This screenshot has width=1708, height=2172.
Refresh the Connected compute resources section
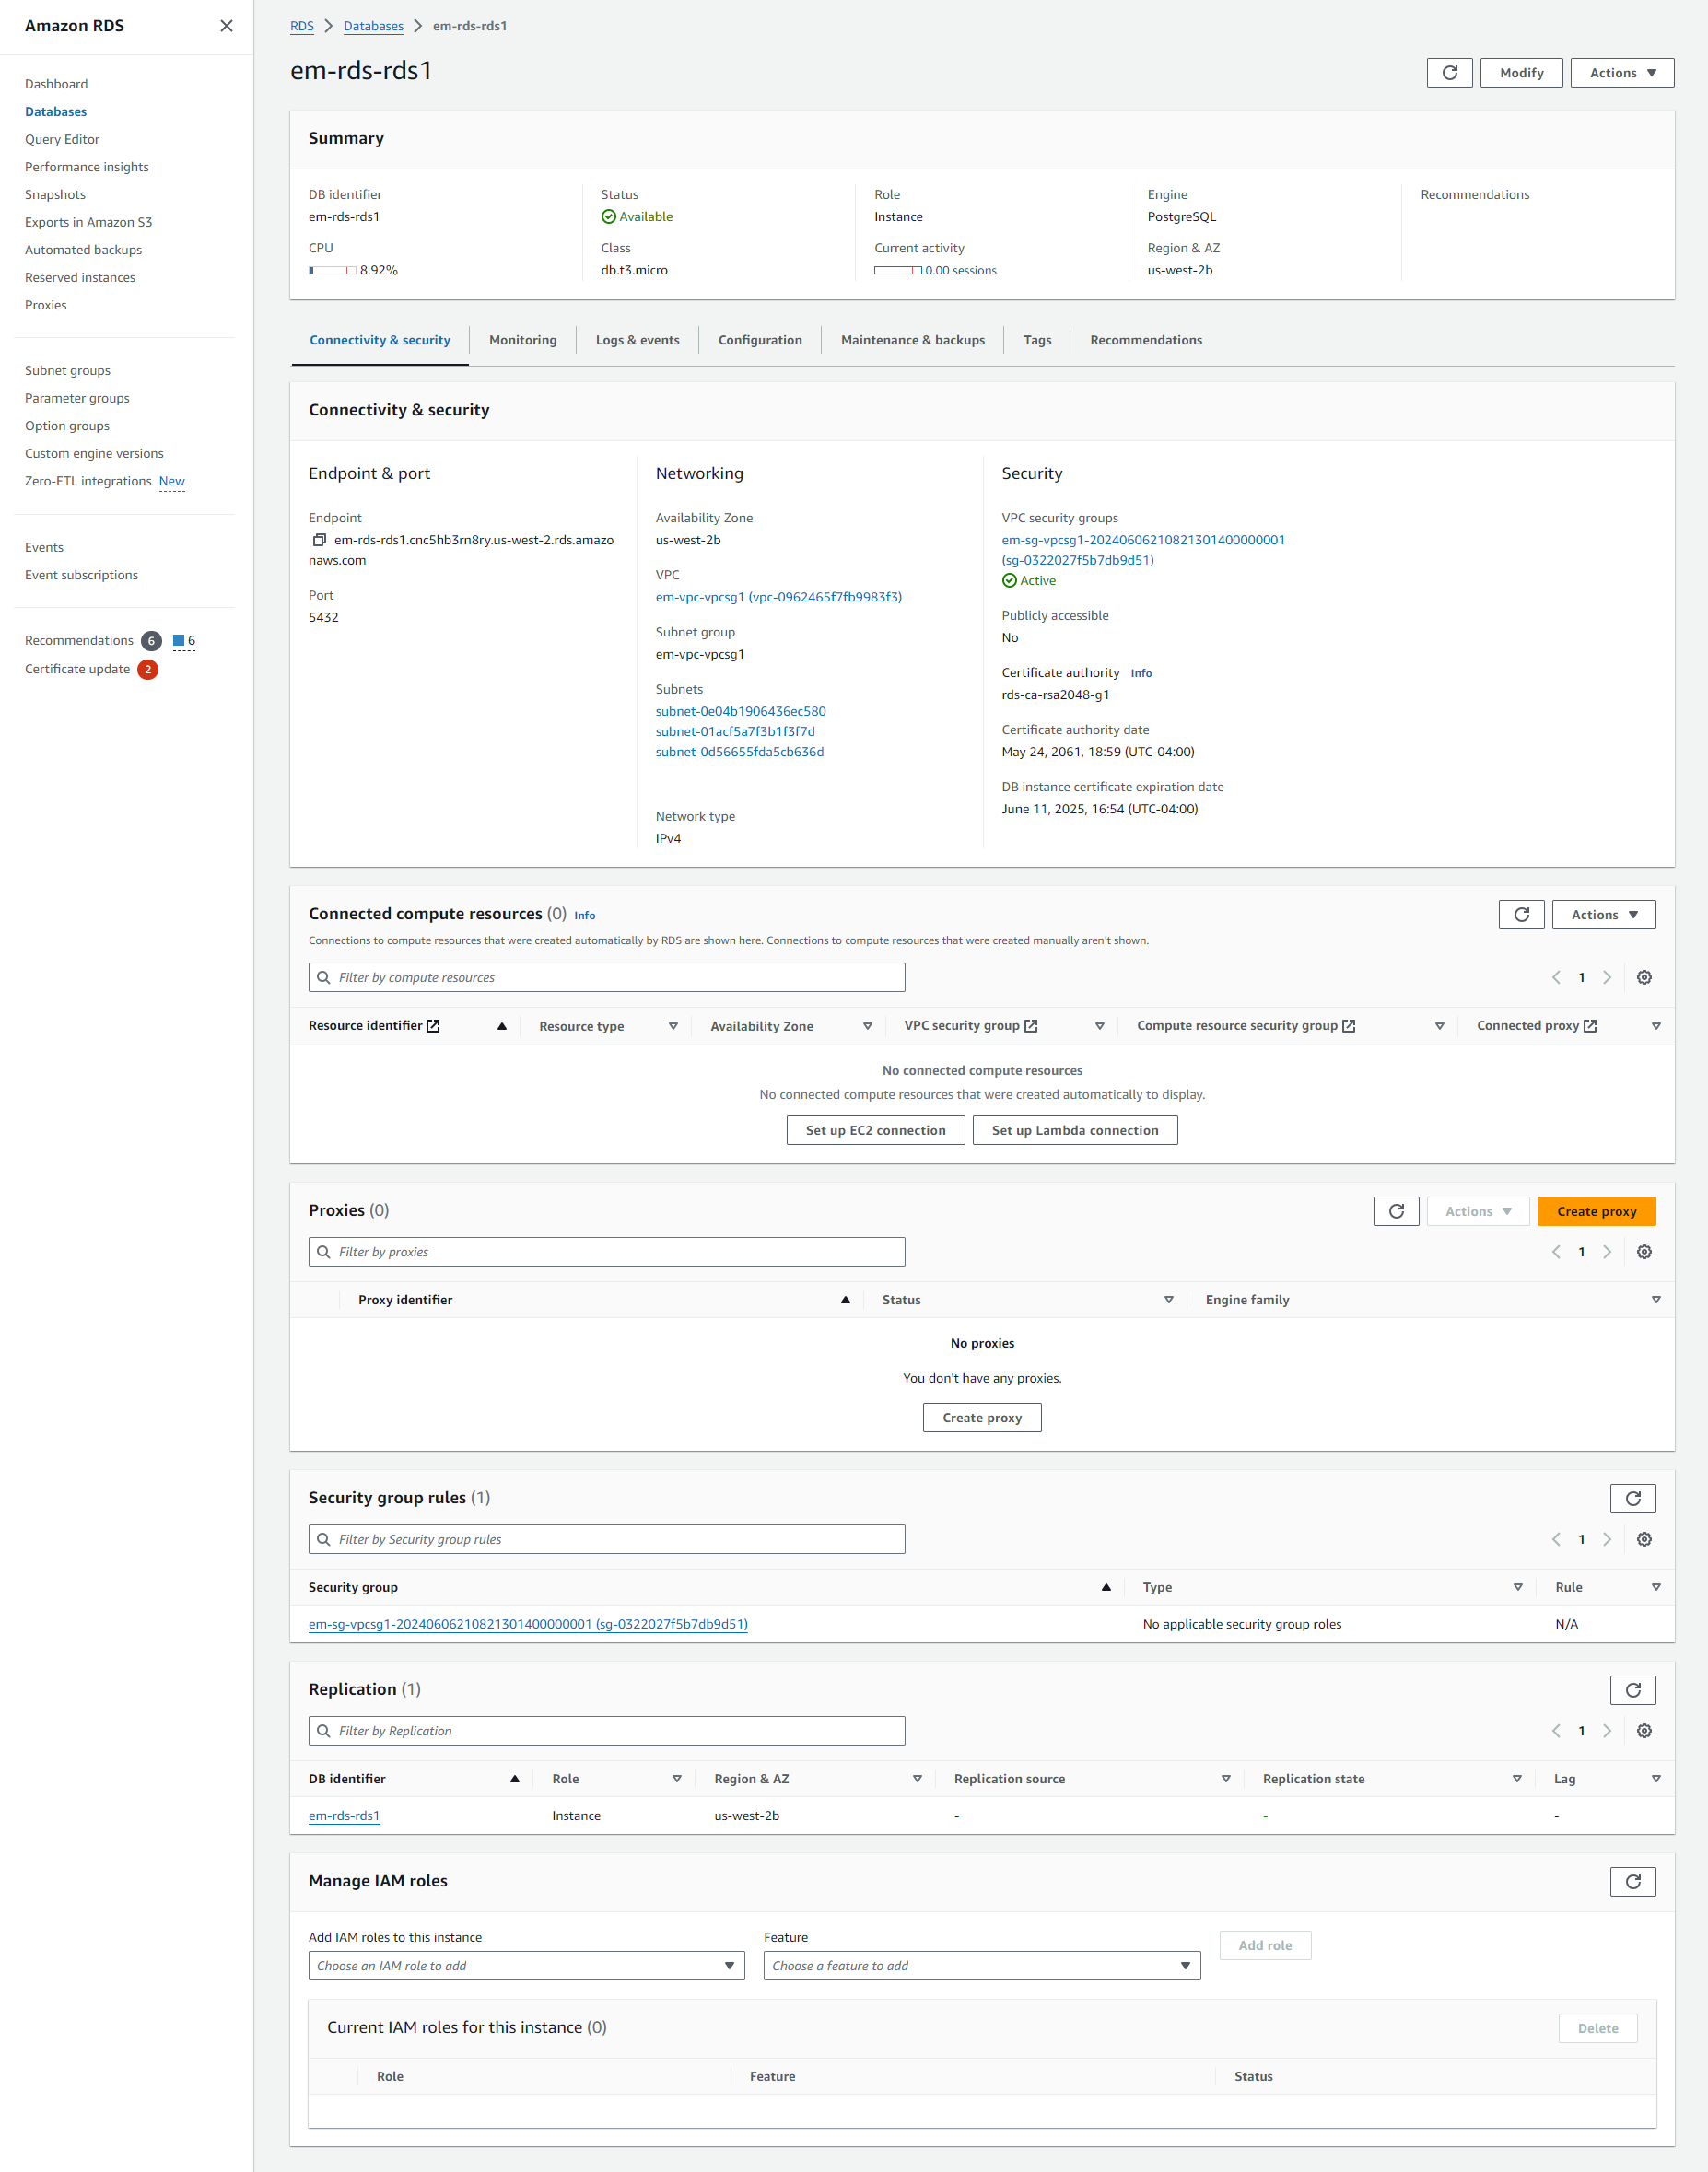click(x=1521, y=915)
